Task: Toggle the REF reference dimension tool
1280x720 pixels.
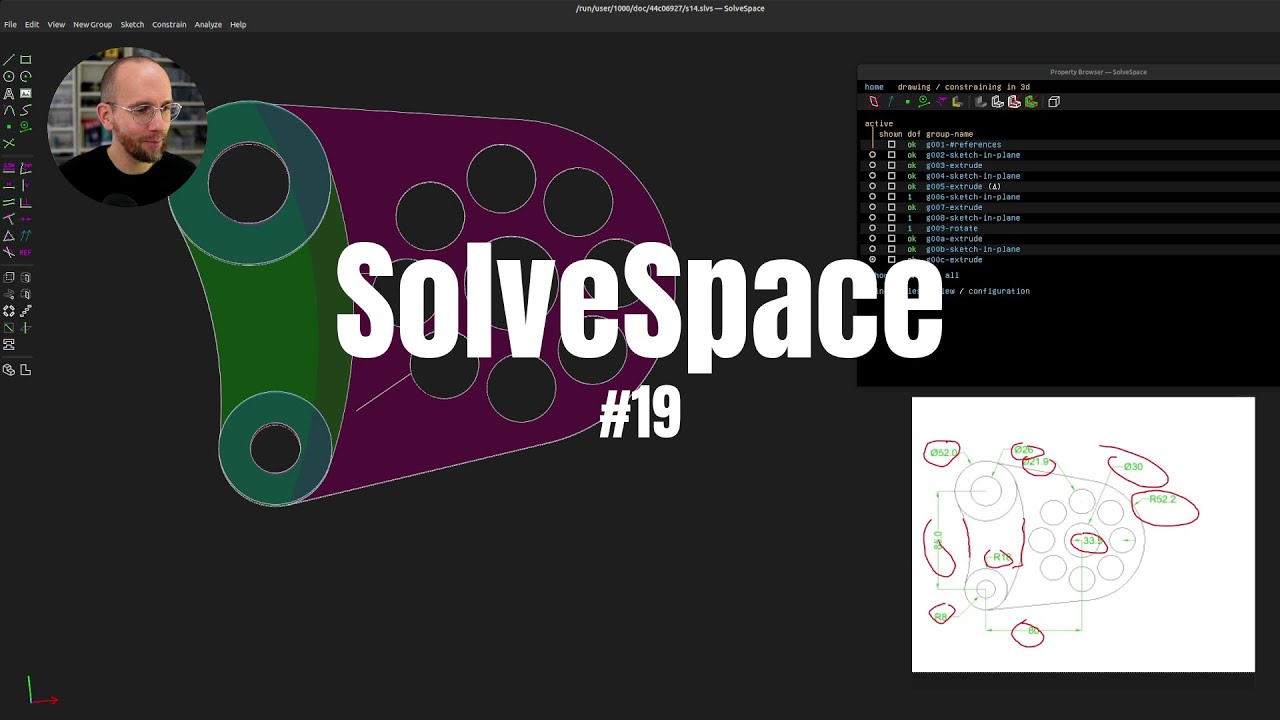Action: point(26,252)
